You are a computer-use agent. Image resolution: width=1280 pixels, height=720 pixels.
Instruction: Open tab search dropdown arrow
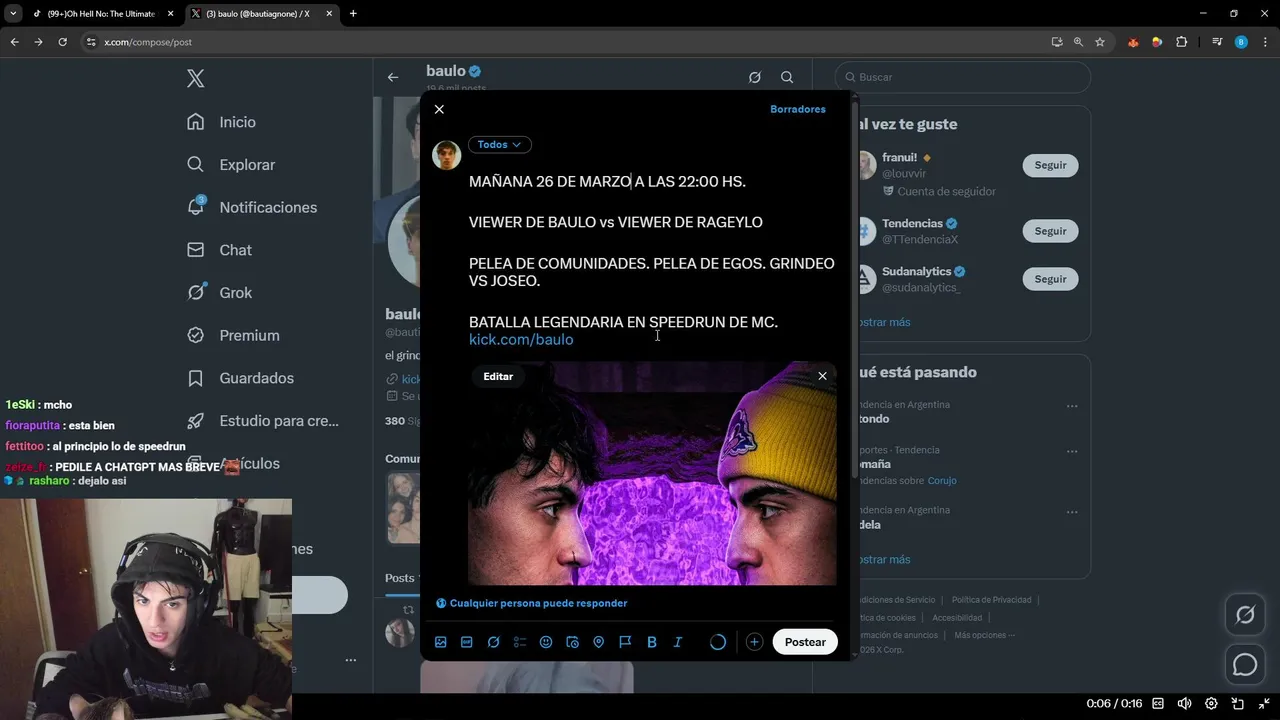[13, 14]
